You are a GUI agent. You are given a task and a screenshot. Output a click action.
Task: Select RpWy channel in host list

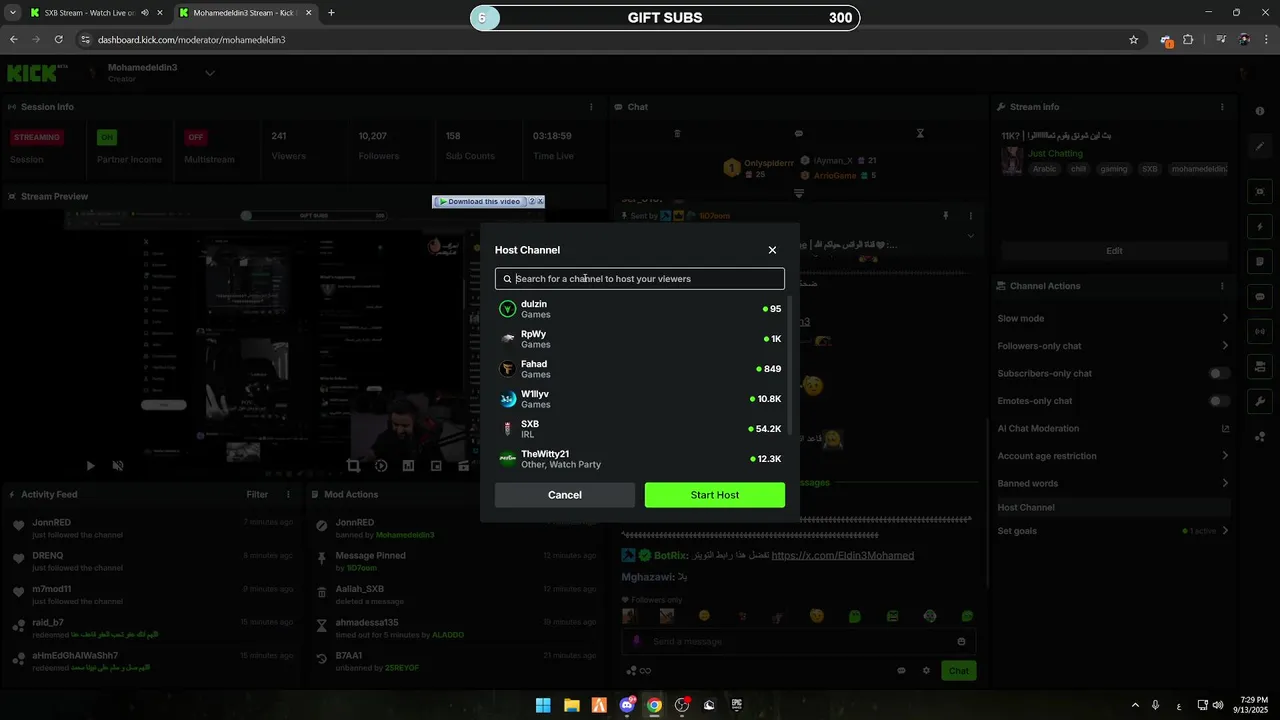pos(640,339)
